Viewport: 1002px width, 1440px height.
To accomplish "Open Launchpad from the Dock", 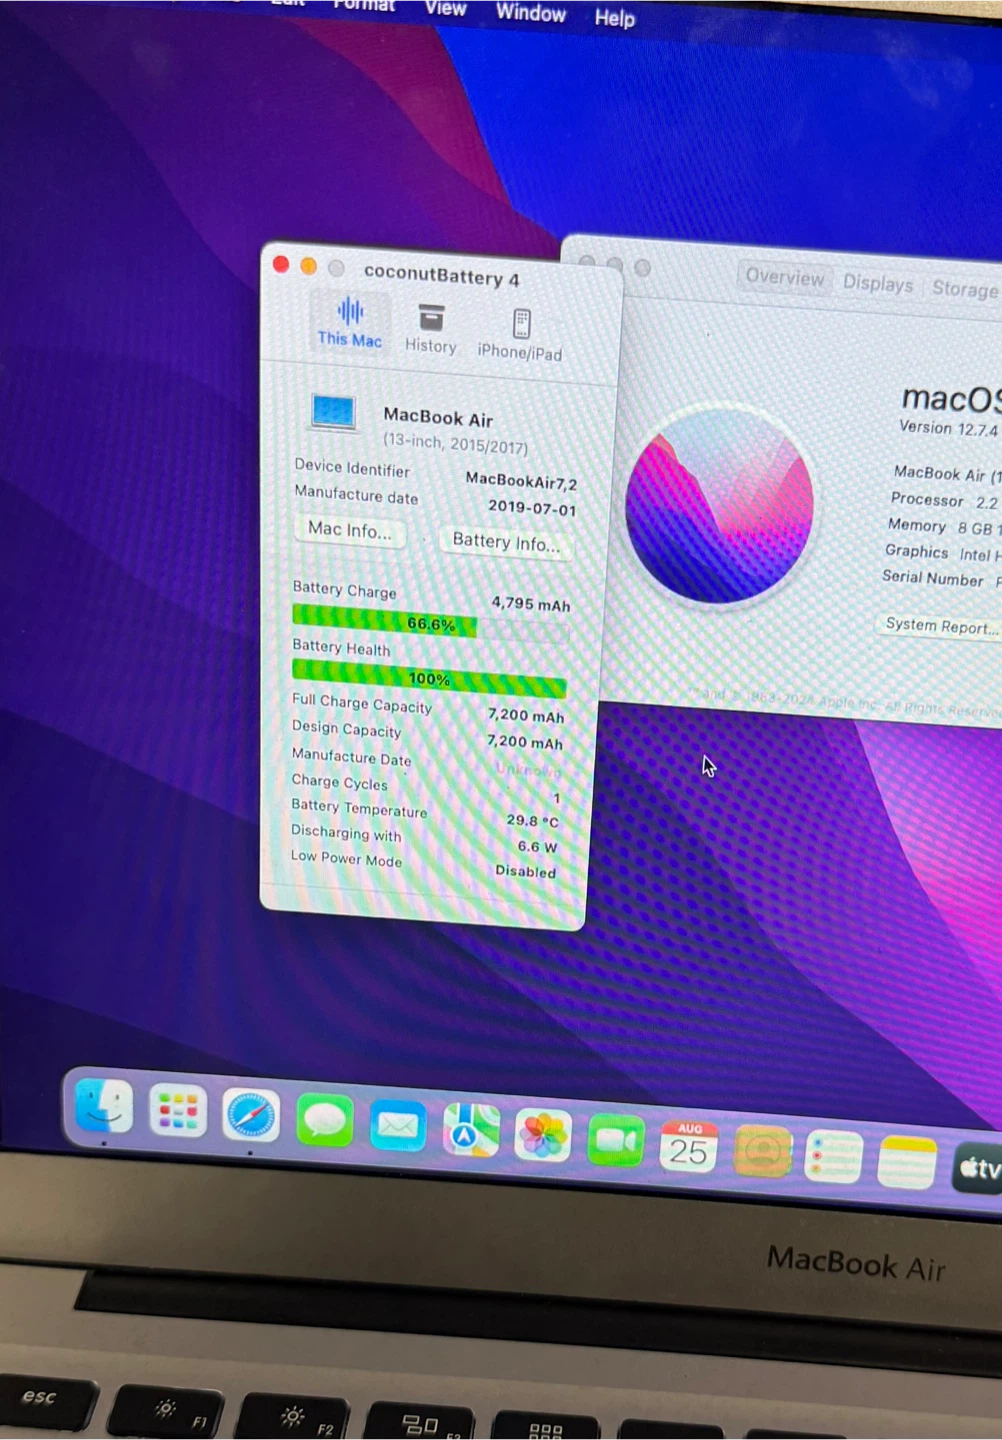I will (178, 1111).
